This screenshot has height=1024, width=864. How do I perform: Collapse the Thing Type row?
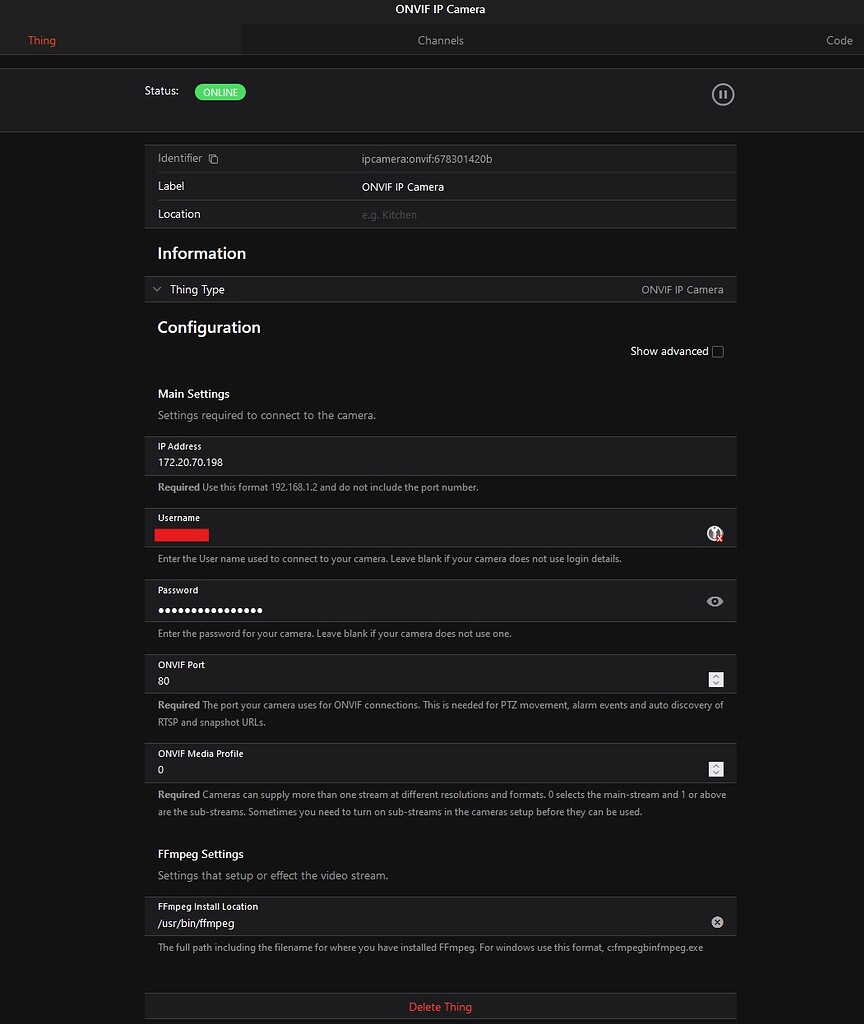[x=157, y=288]
